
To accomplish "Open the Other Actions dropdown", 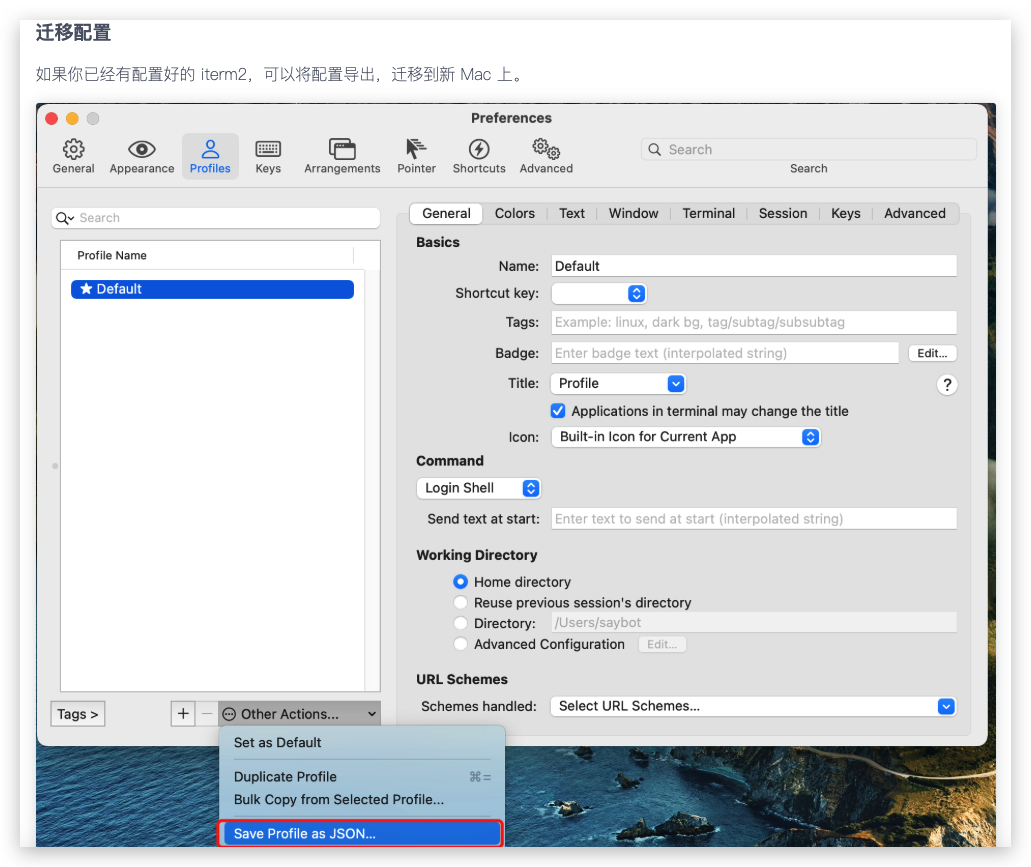I will pos(300,714).
